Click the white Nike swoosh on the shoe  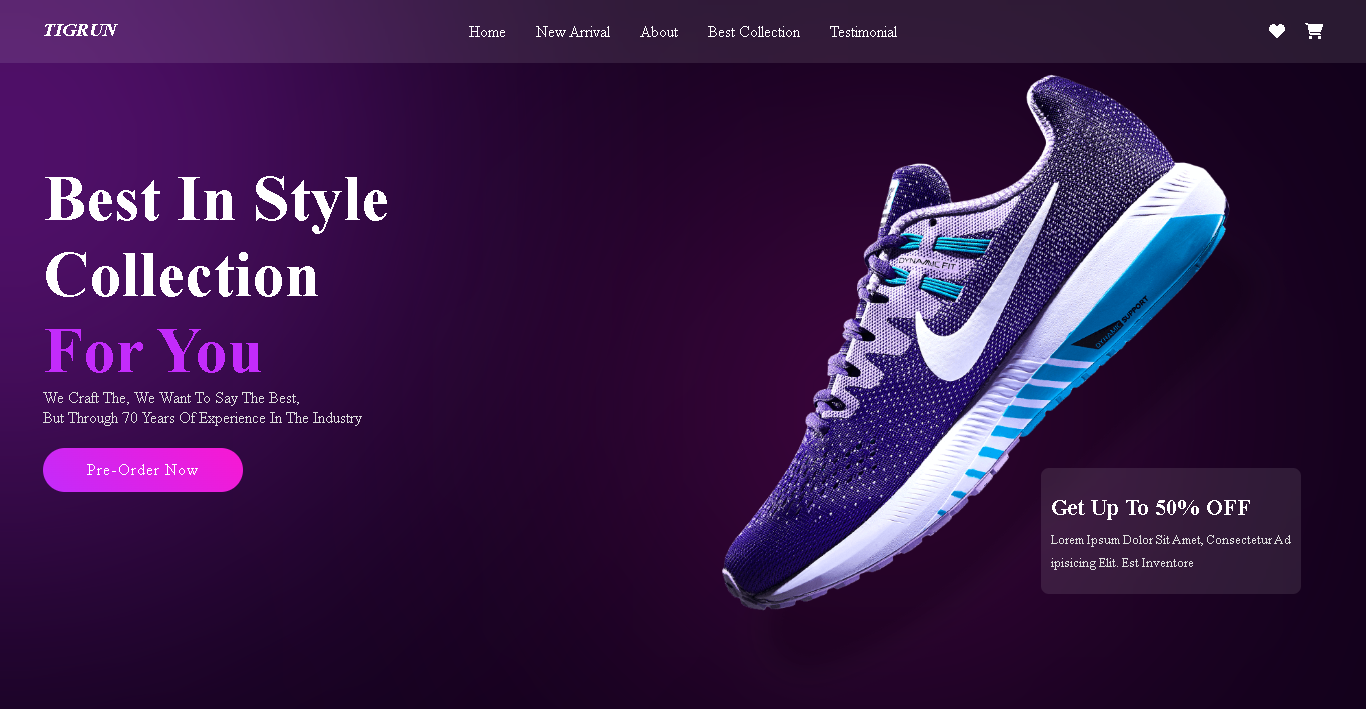987,295
